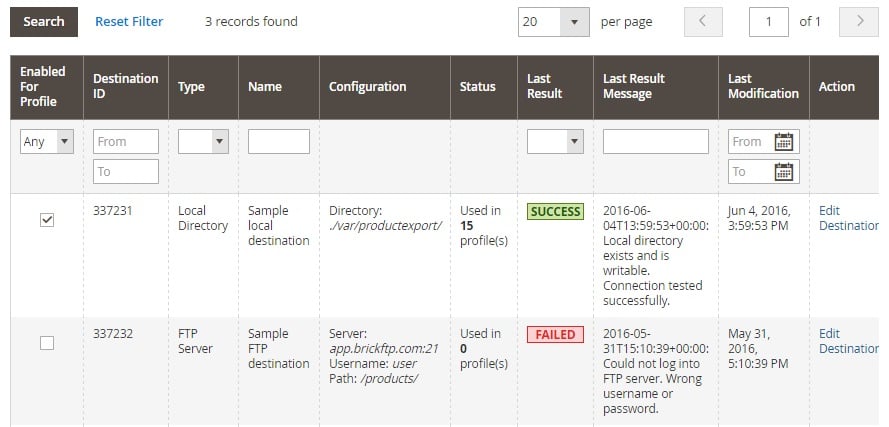The width and height of the screenshot is (889, 427).
Task: Open the Enabled For Profile 'Any' filter dropdown
Action: click(x=47, y=142)
